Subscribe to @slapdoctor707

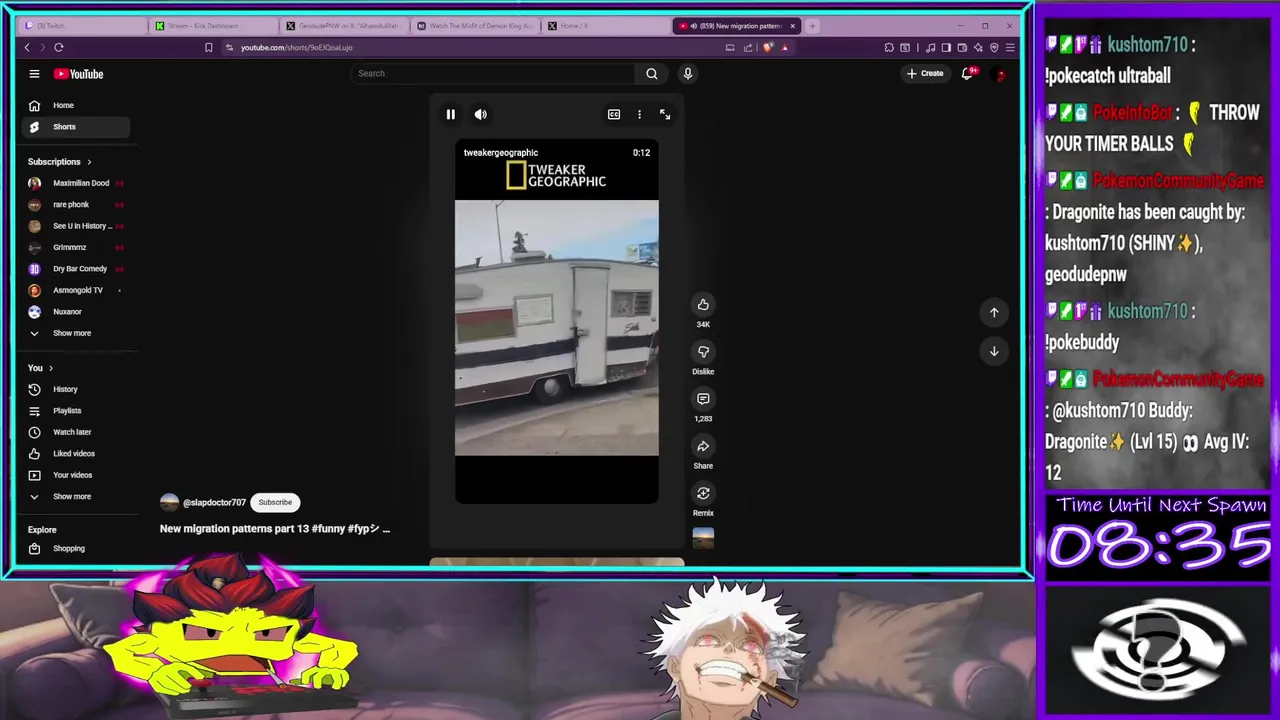pos(275,502)
